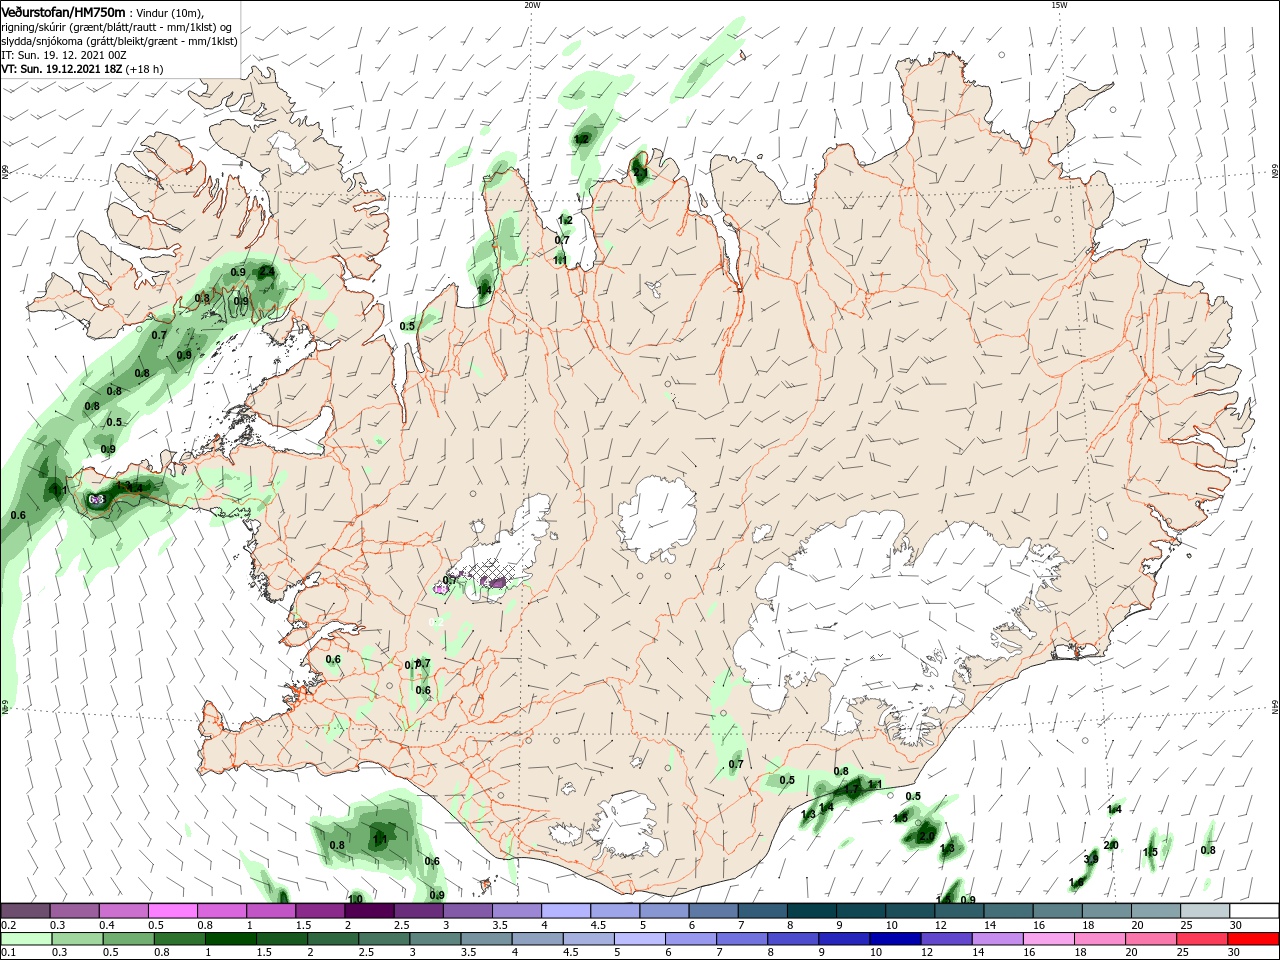The image size is (1280, 960).
Task: Select the bright pink 0.5 snow legend swatch
Action: point(173,910)
